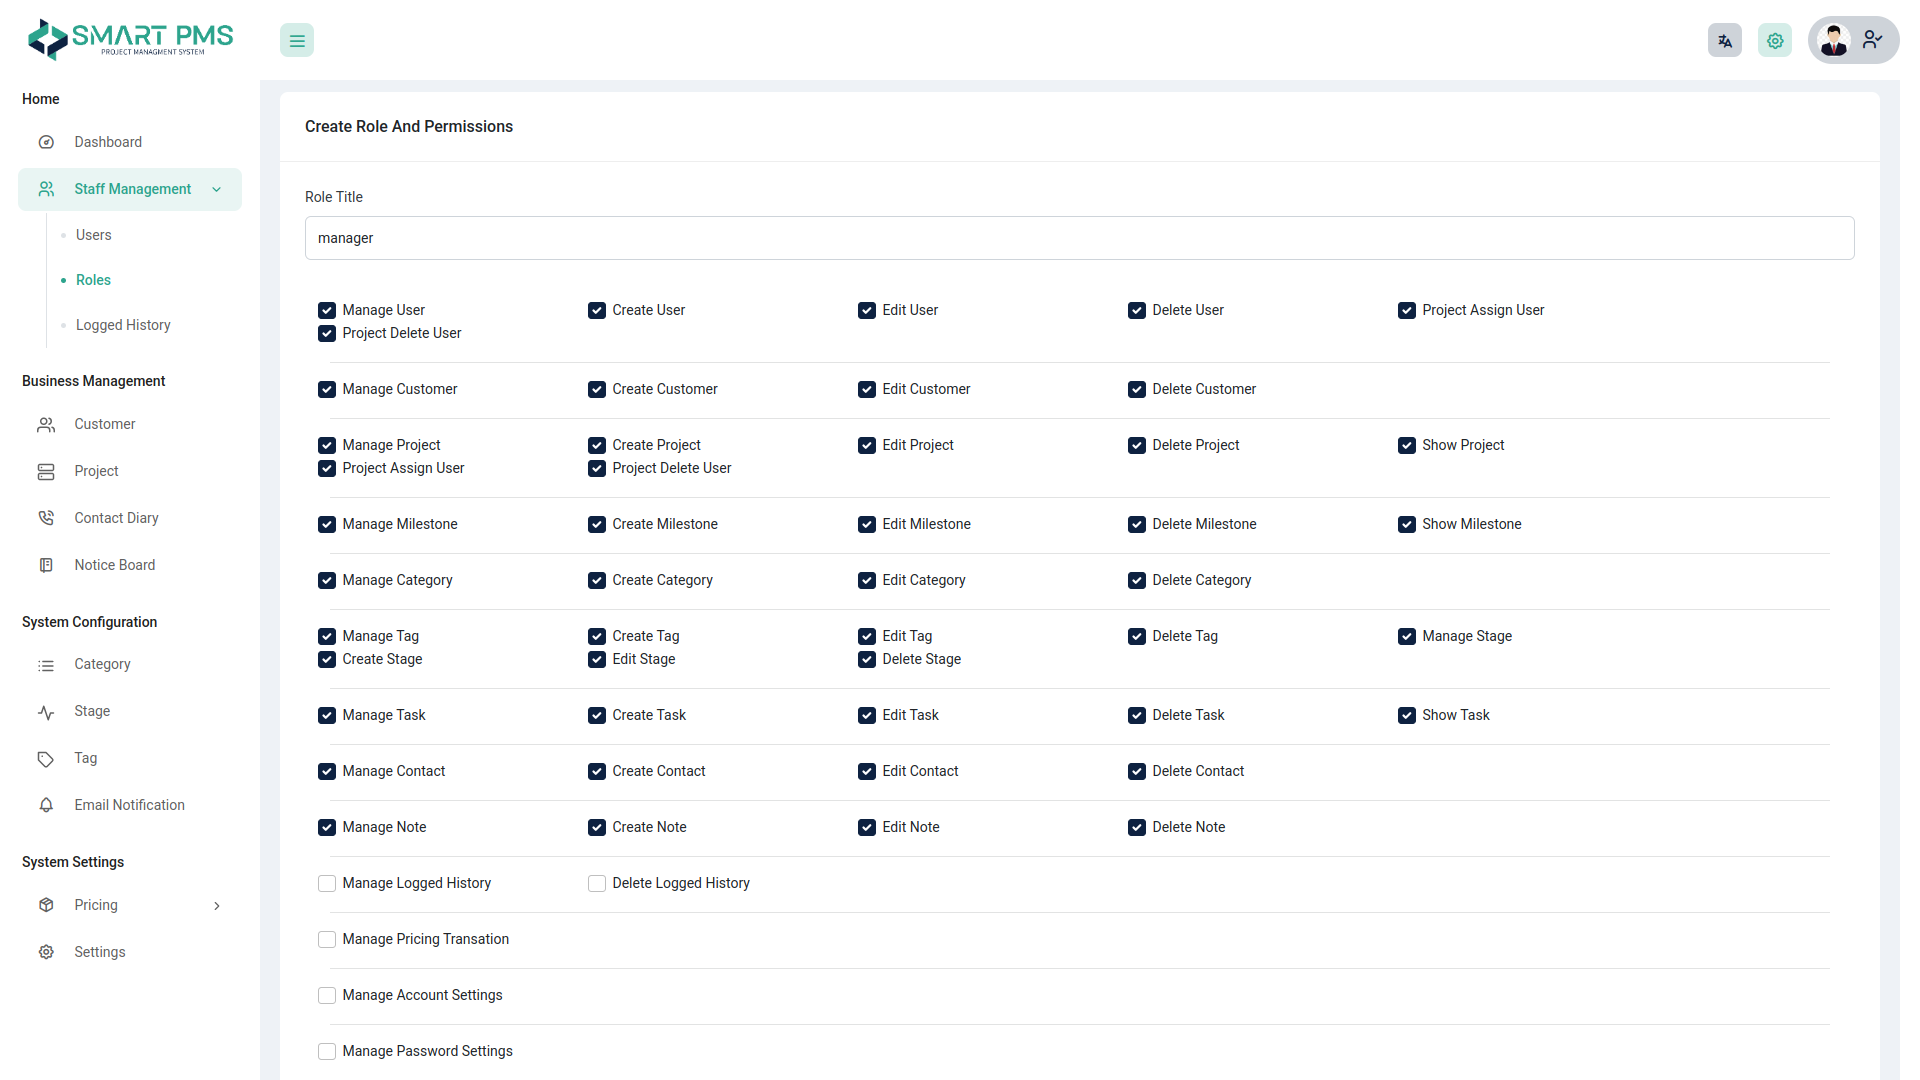Click the Dashboard sidebar icon
This screenshot has width=1920, height=1080.
46,142
